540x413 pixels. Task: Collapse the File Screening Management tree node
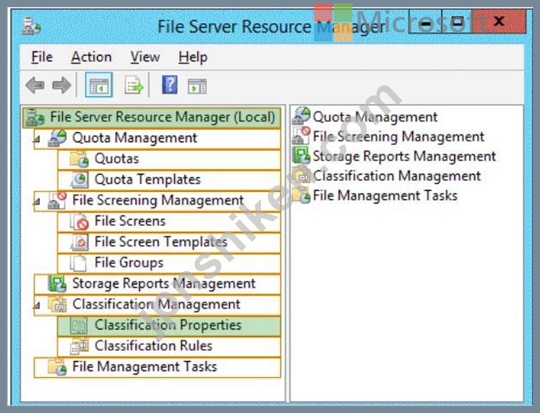click(37, 202)
